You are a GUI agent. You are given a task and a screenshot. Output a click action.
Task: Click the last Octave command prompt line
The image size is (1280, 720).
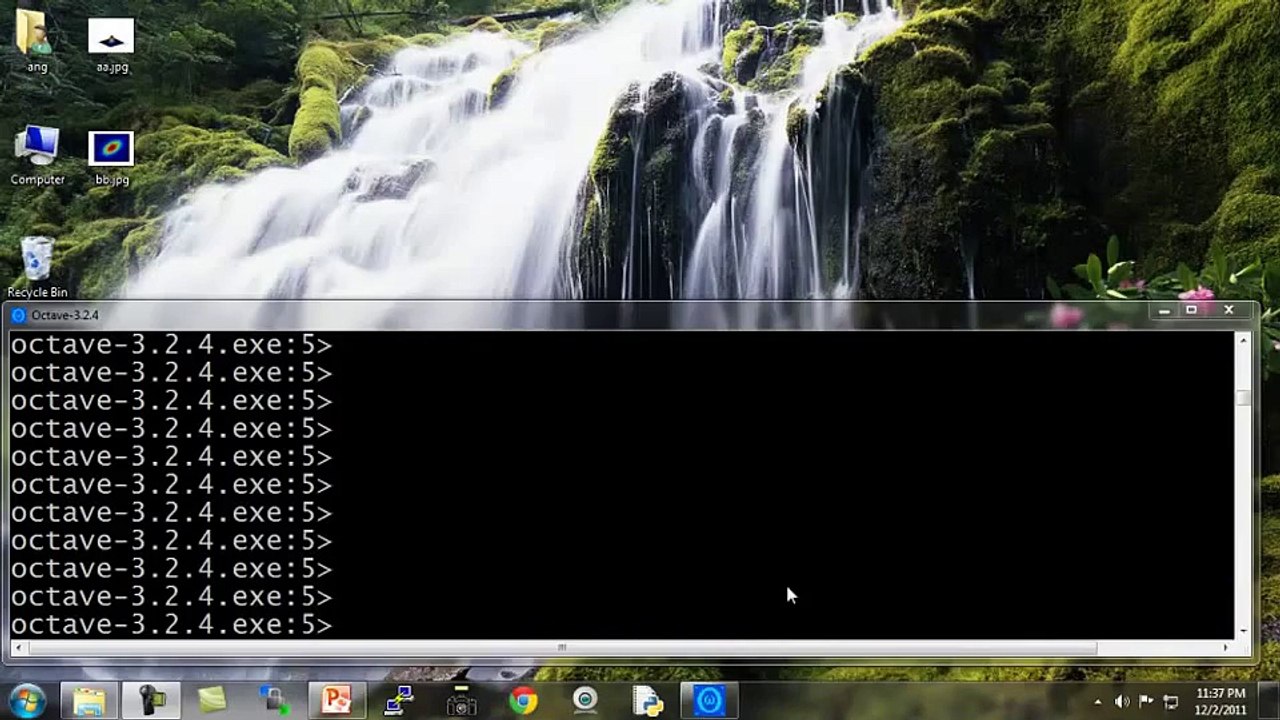point(170,625)
